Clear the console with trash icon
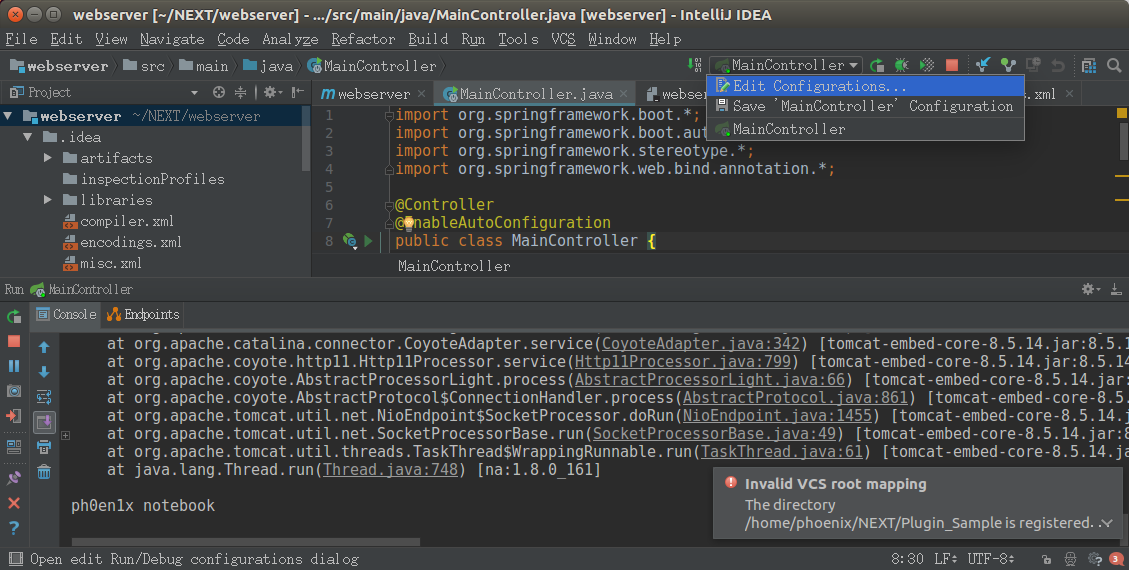 click(44, 472)
